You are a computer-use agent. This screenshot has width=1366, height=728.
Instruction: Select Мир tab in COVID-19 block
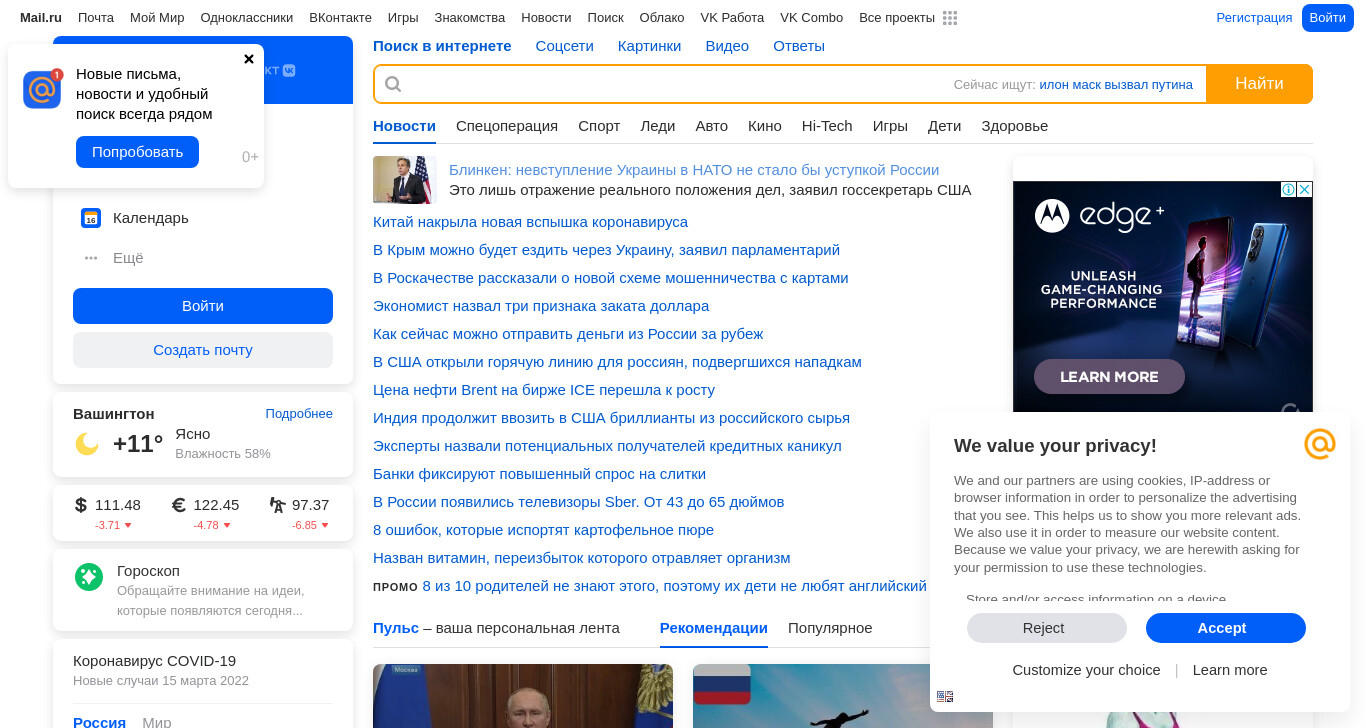(157, 722)
